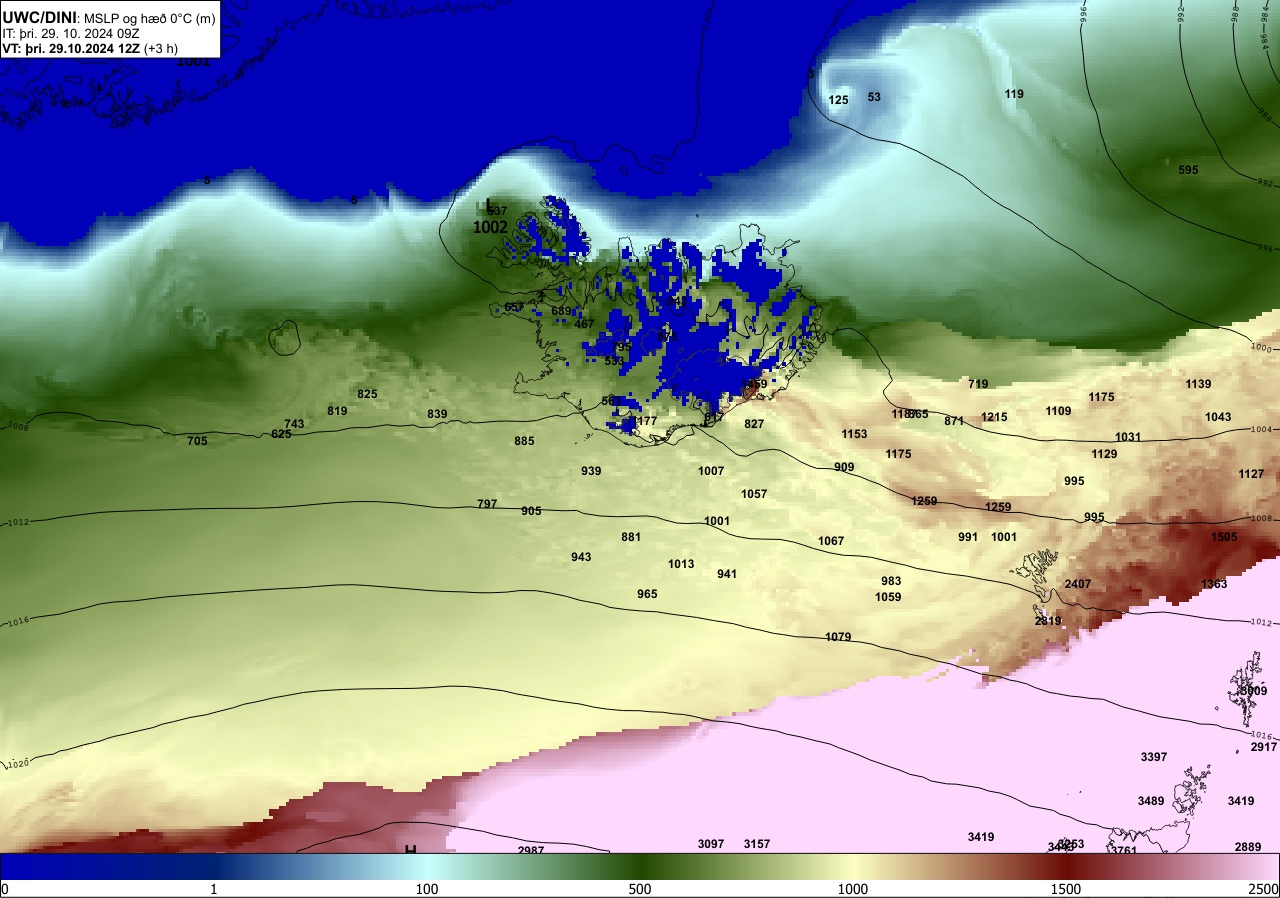
Task: Click the height value 595
Action: [1188, 170]
